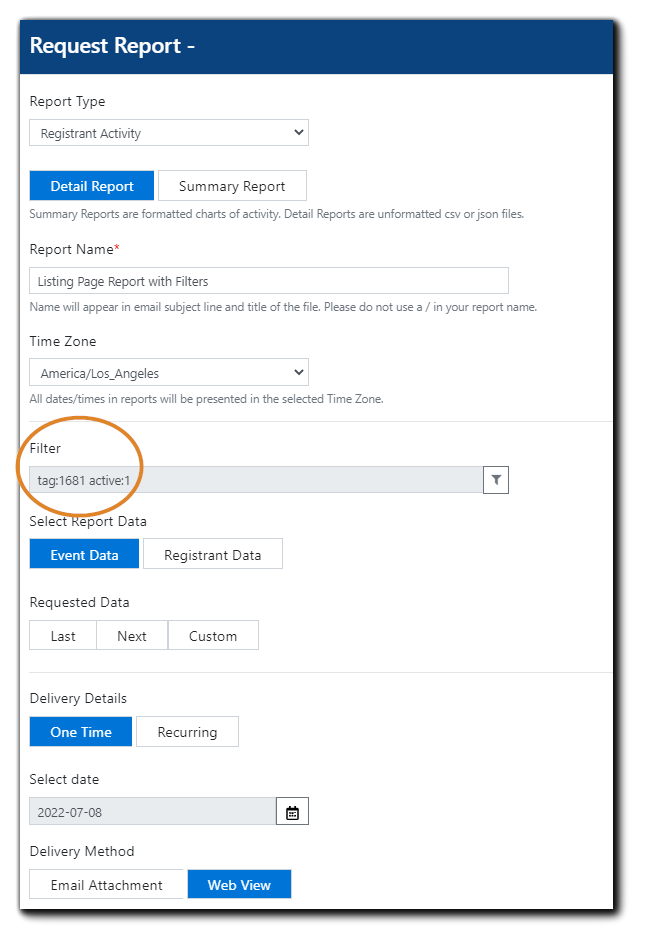The width and height of the screenshot is (649, 945).
Task: Open the calendar date picker icon
Action: coord(292,812)
